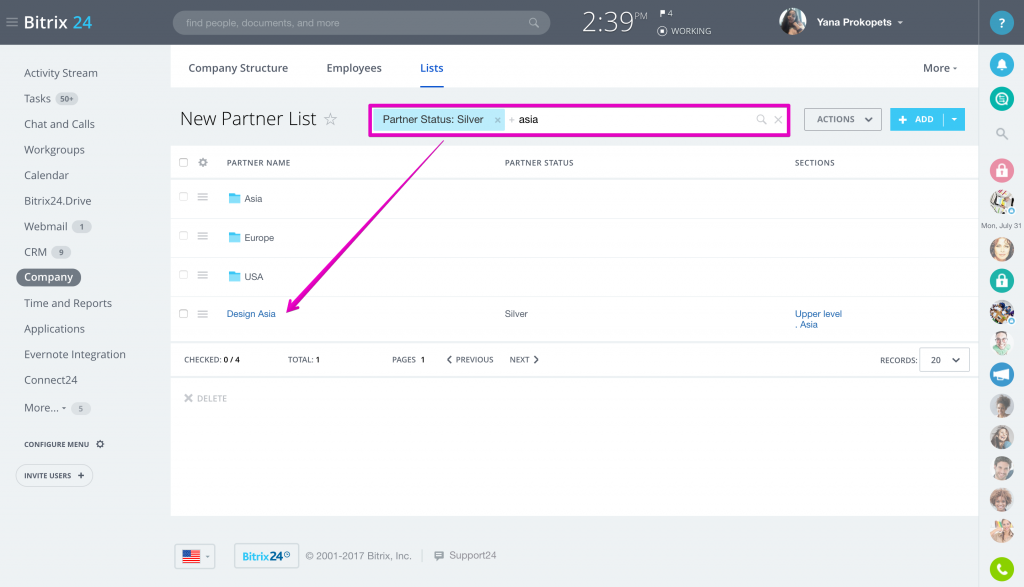The image size is (1024, 587).
Task: Check the USA row checkbox
Action: [184, 275]
